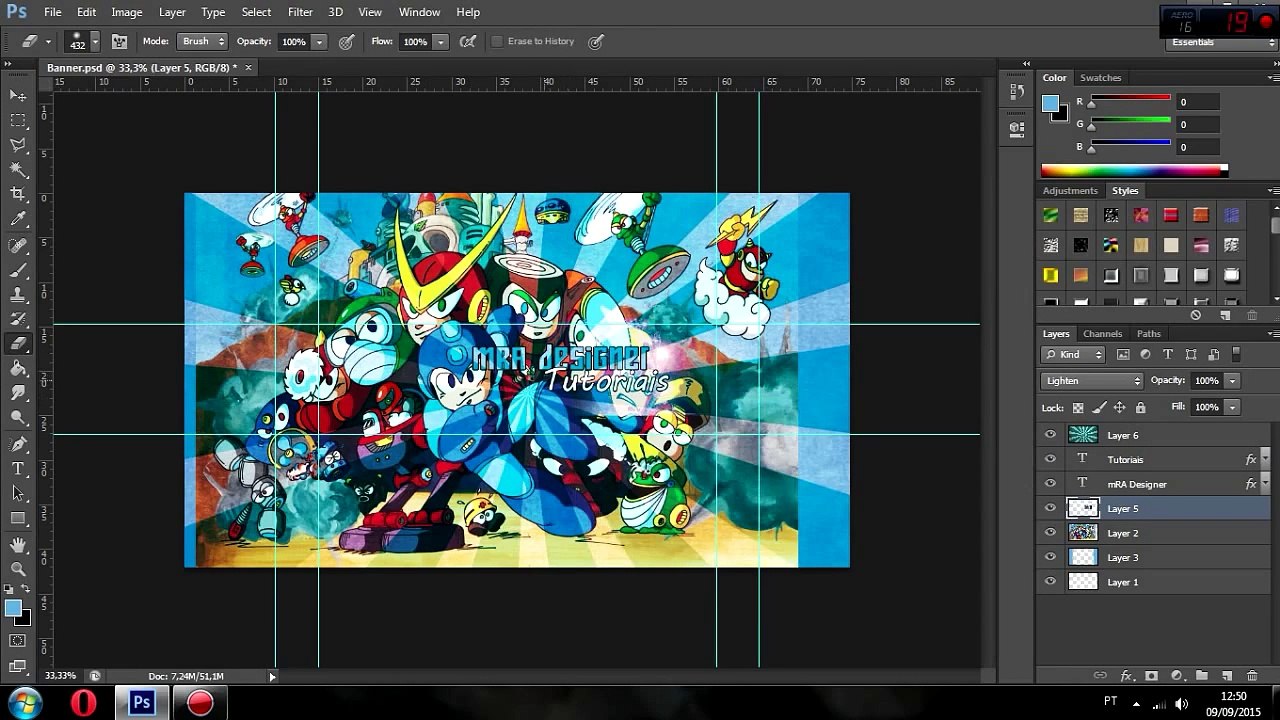Click the Photoshop icon in the taskbar
The image size is (1280, 720).
[x=142, y=703]
